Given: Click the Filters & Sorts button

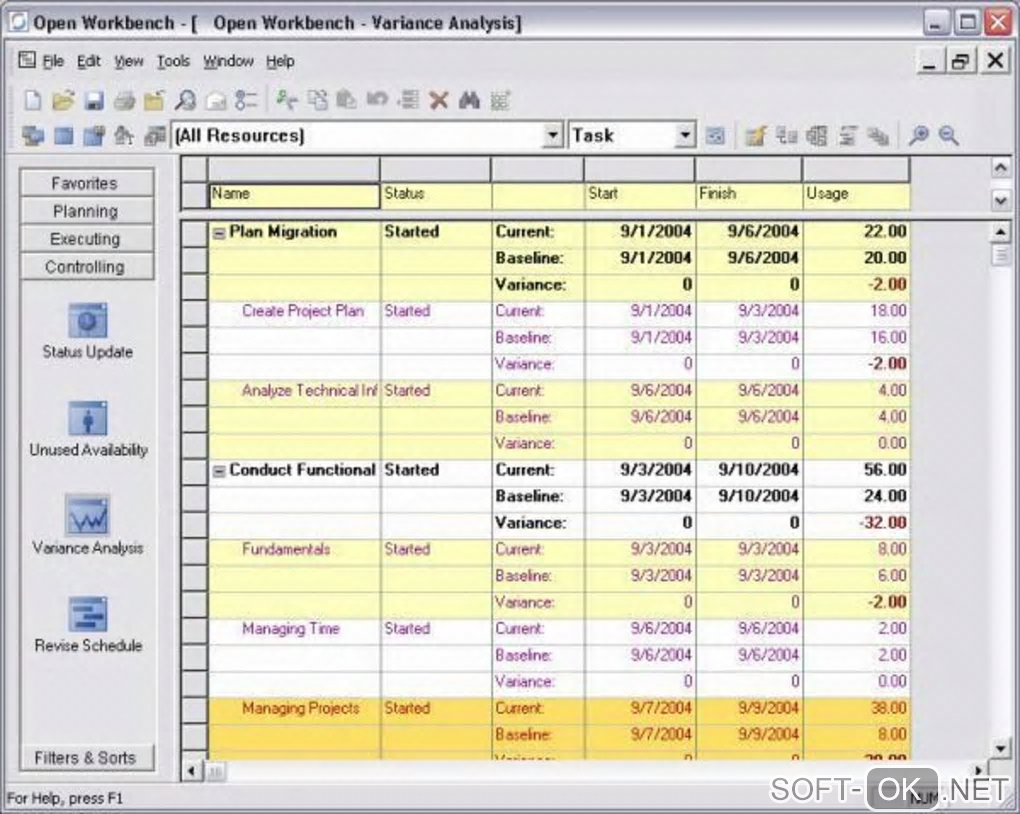Looking at the screenshot, I should (x=87, y=758).
